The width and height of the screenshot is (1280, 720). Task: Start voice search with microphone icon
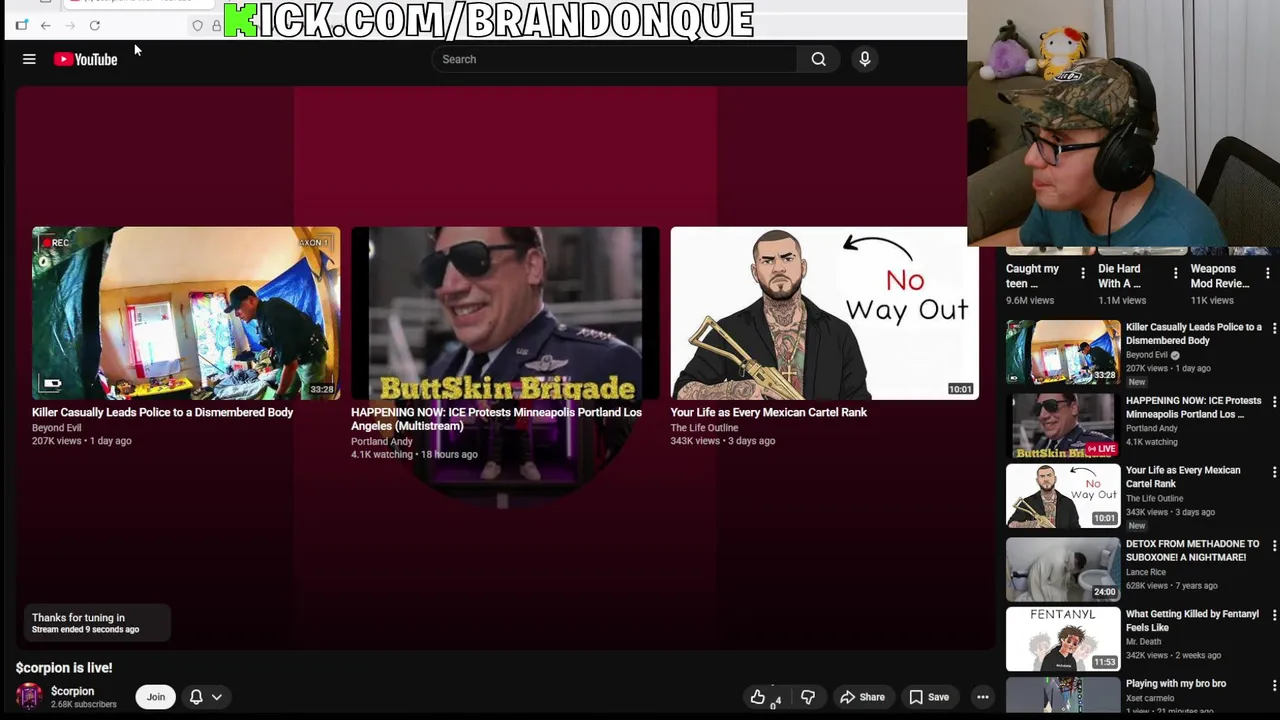point(865,59)
